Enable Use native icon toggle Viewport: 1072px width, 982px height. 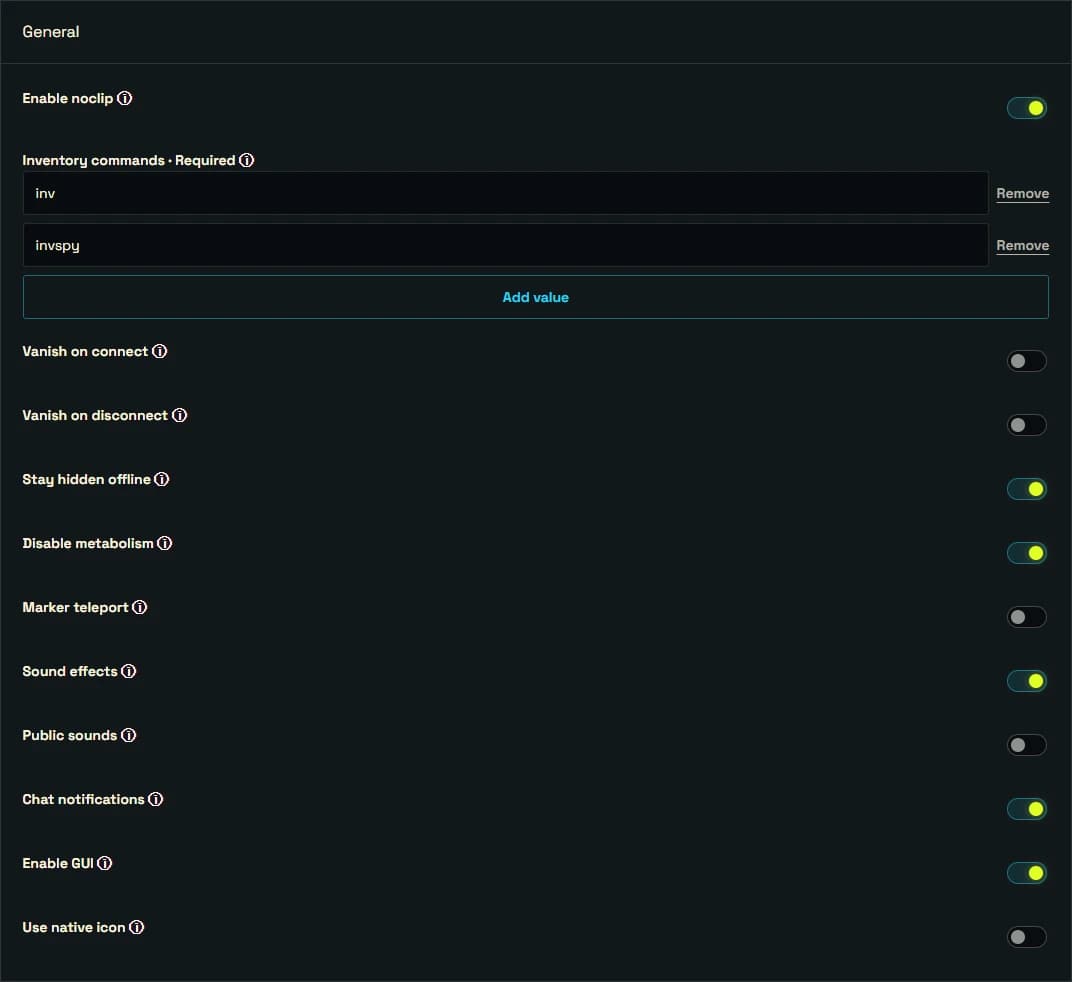tap(1026, 937)
